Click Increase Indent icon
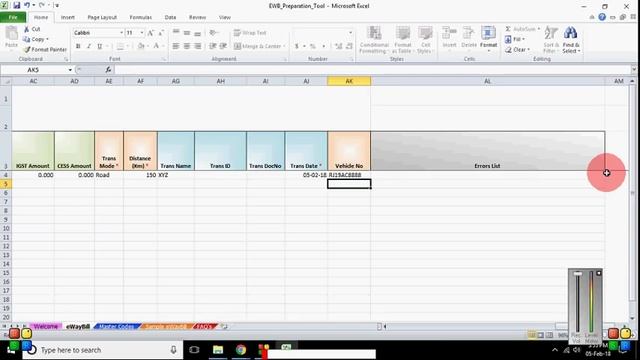 (223, 46)
